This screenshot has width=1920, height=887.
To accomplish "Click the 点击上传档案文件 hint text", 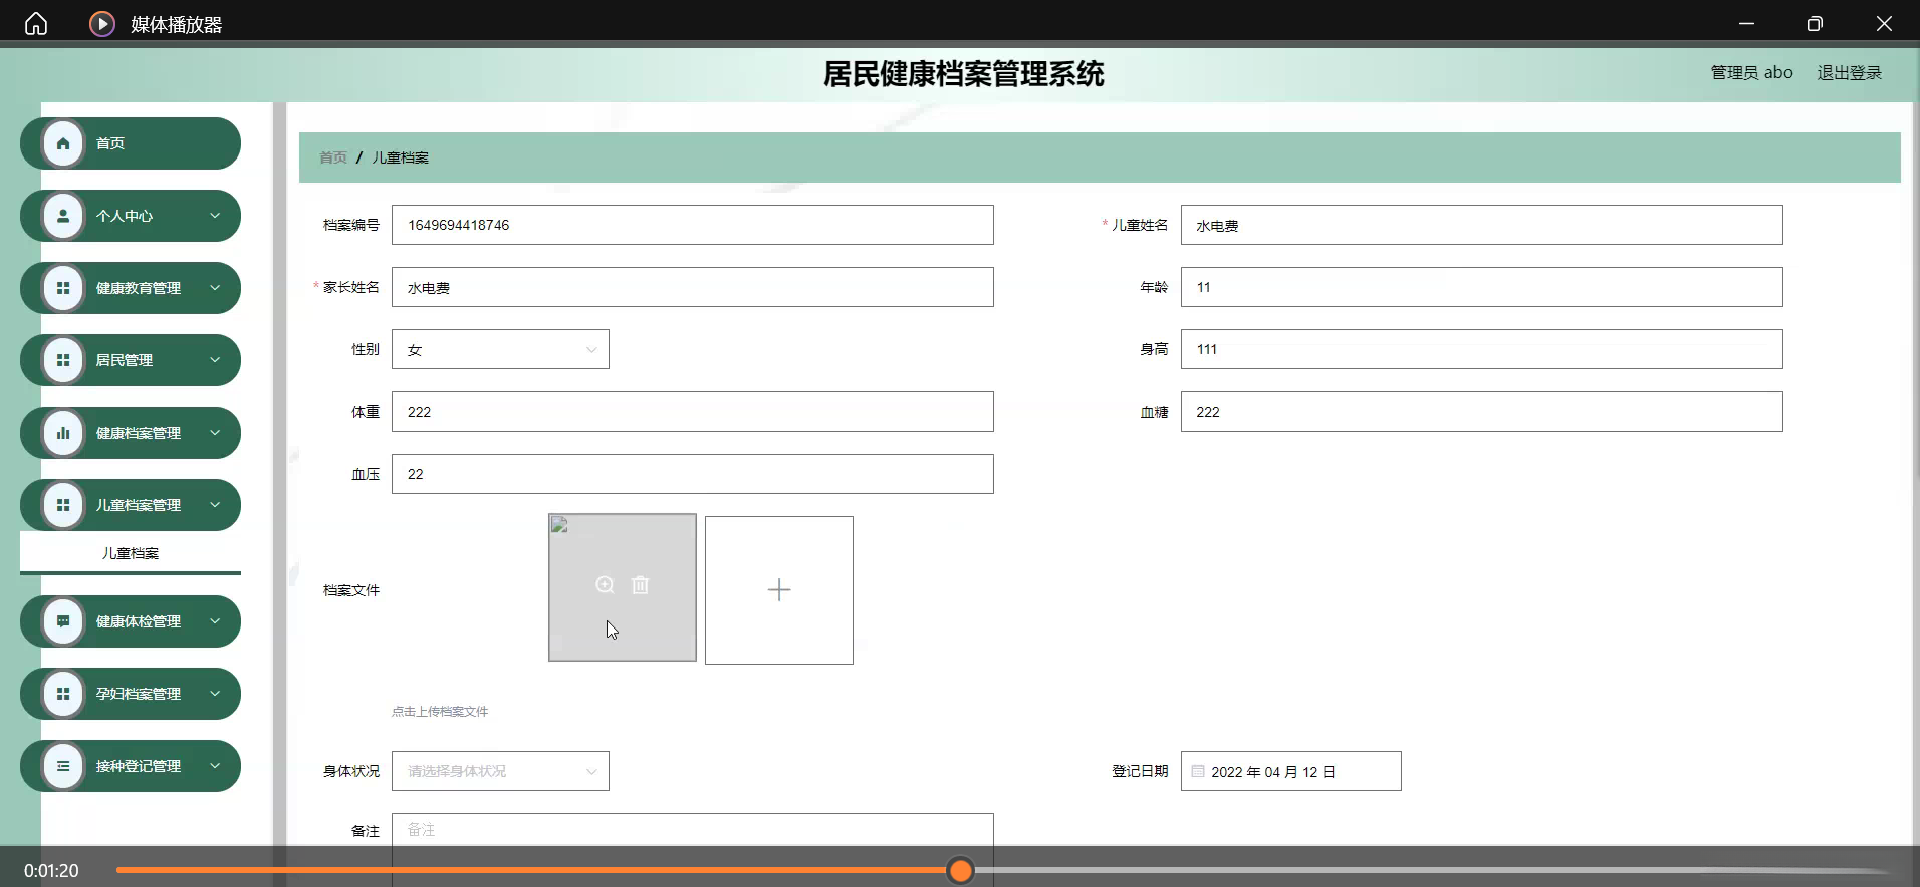I will tap(440, 712).
